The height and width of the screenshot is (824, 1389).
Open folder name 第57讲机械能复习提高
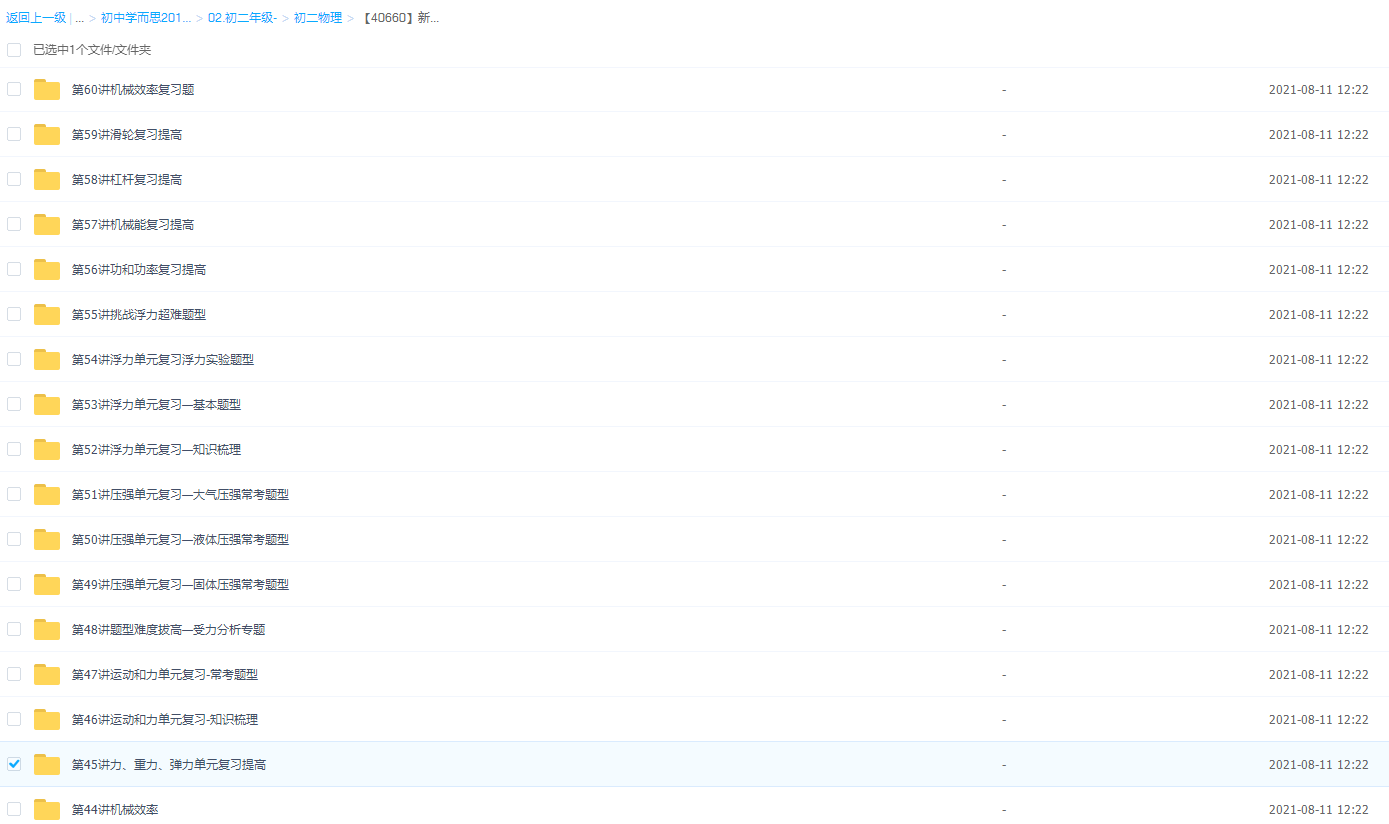(133, 225)
